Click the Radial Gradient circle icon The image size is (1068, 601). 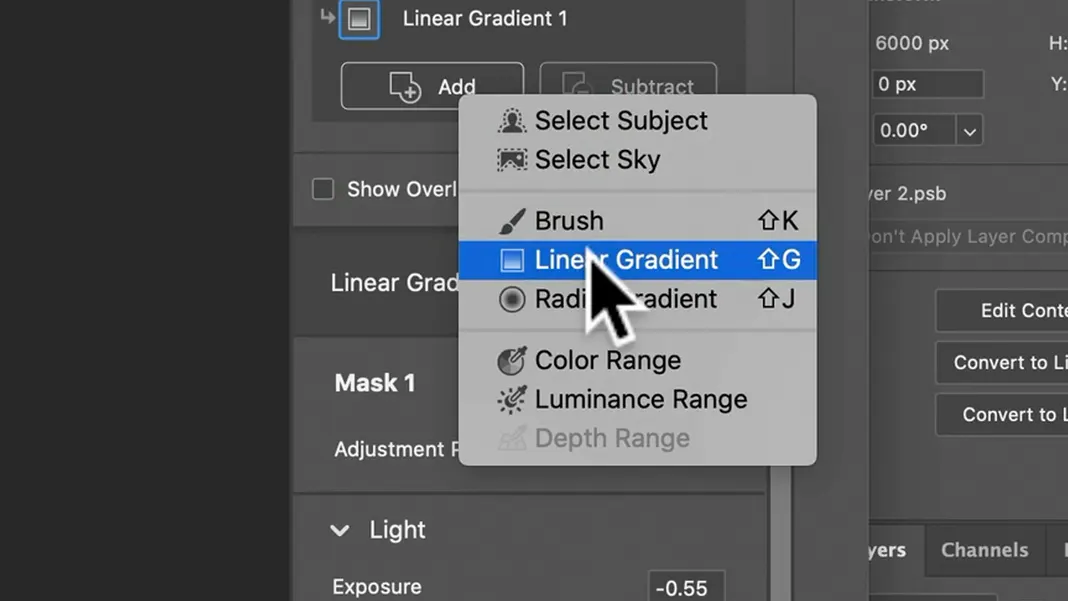point(512,299)
